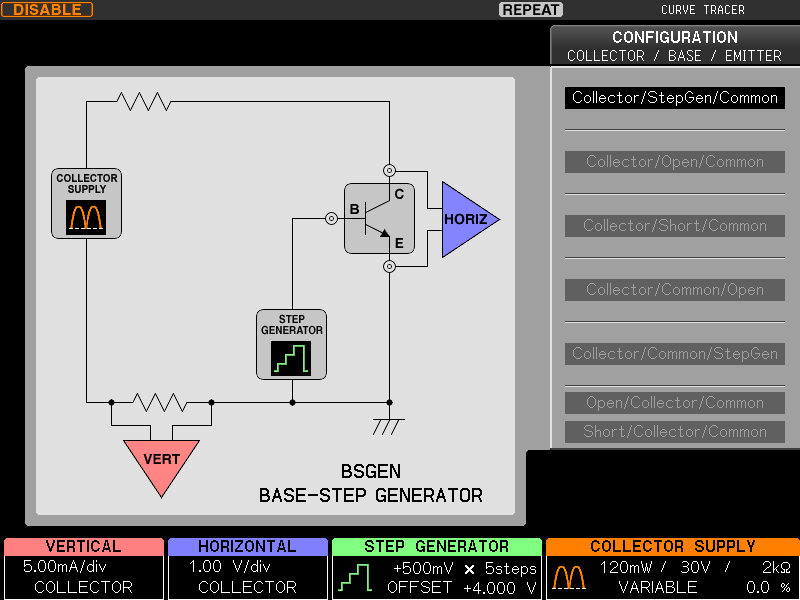Select Collector/Common/Open configuration
The height and width of the screenshot is (600, 800).
pos(674,290)
